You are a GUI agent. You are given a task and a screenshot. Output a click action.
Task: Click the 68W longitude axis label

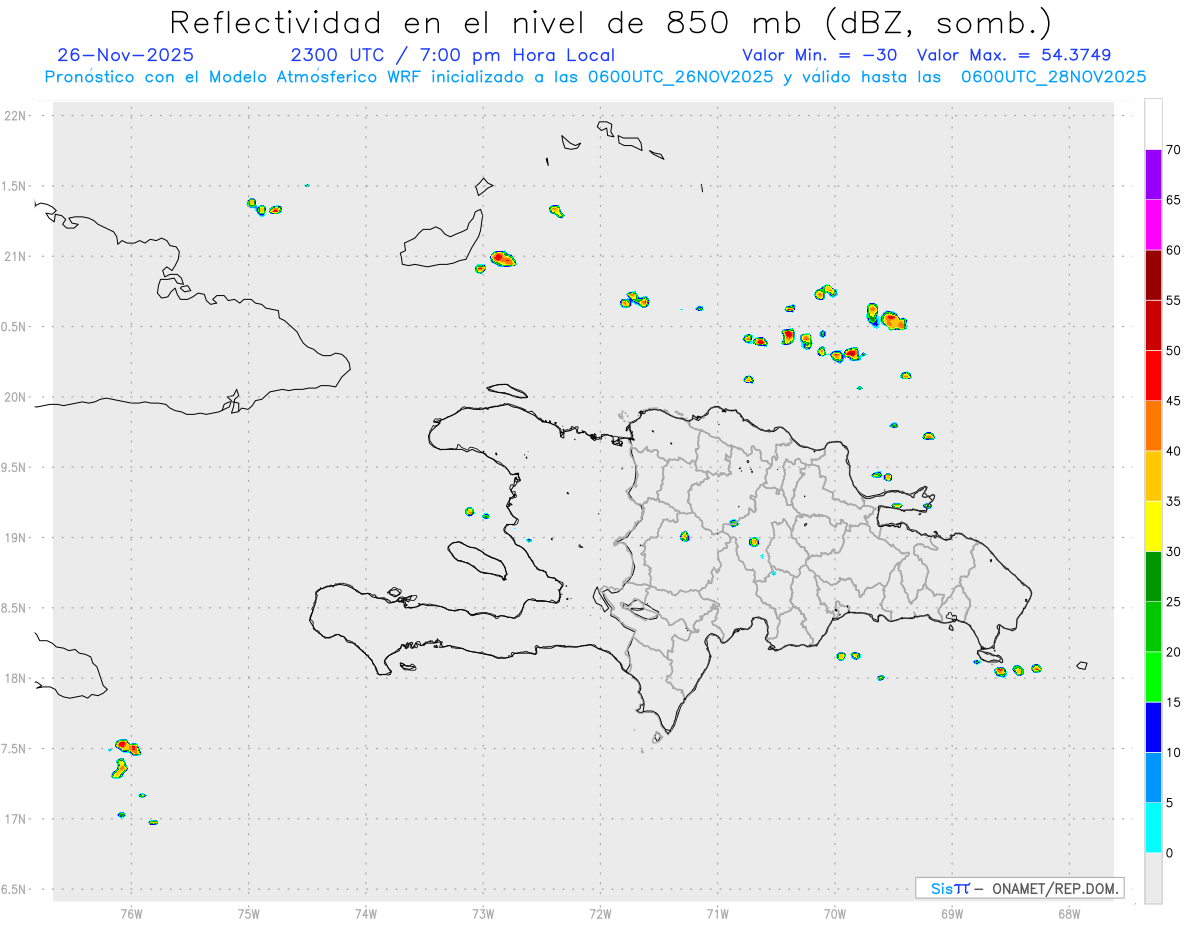tap(1069, 912)
